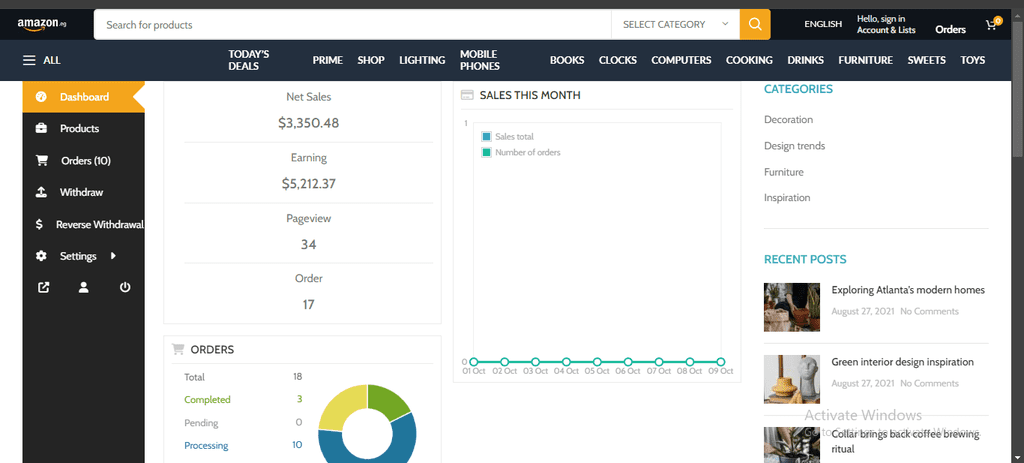1024x463 pixels.
Task: Toggle the Number of orders legend box
Action: [486, 152]
